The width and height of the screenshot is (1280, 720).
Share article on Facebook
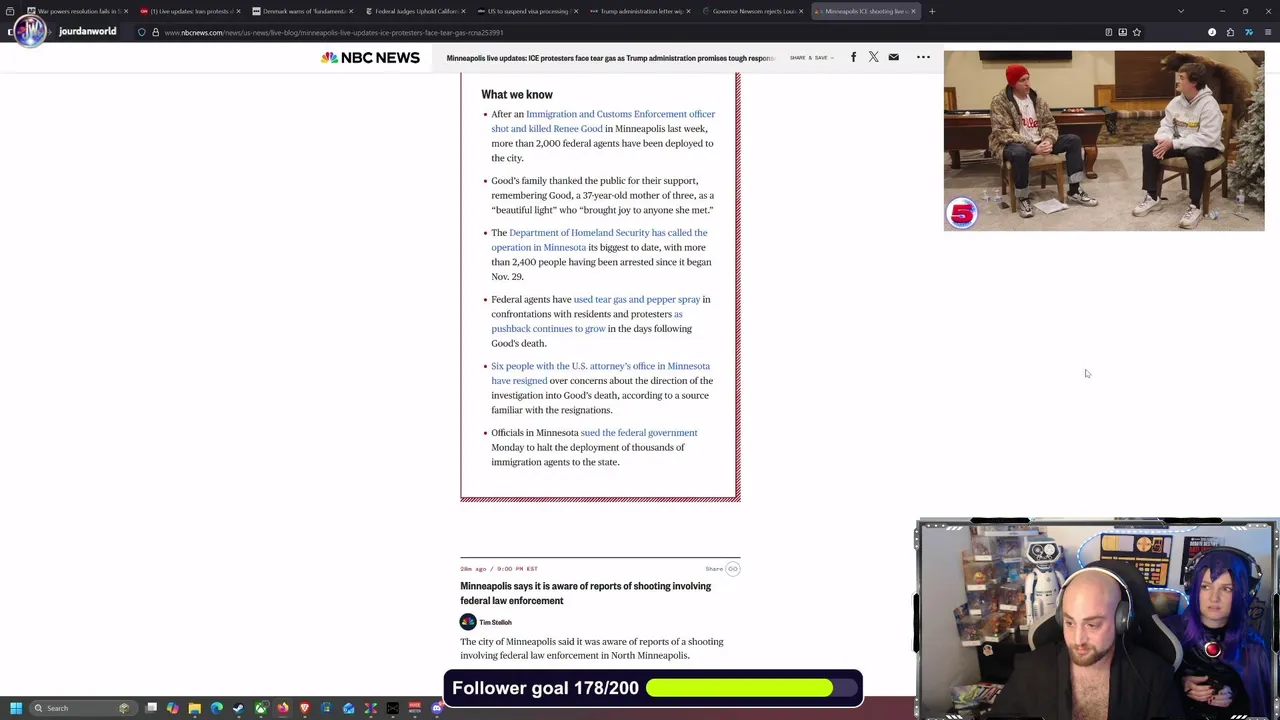click(853, 57)
